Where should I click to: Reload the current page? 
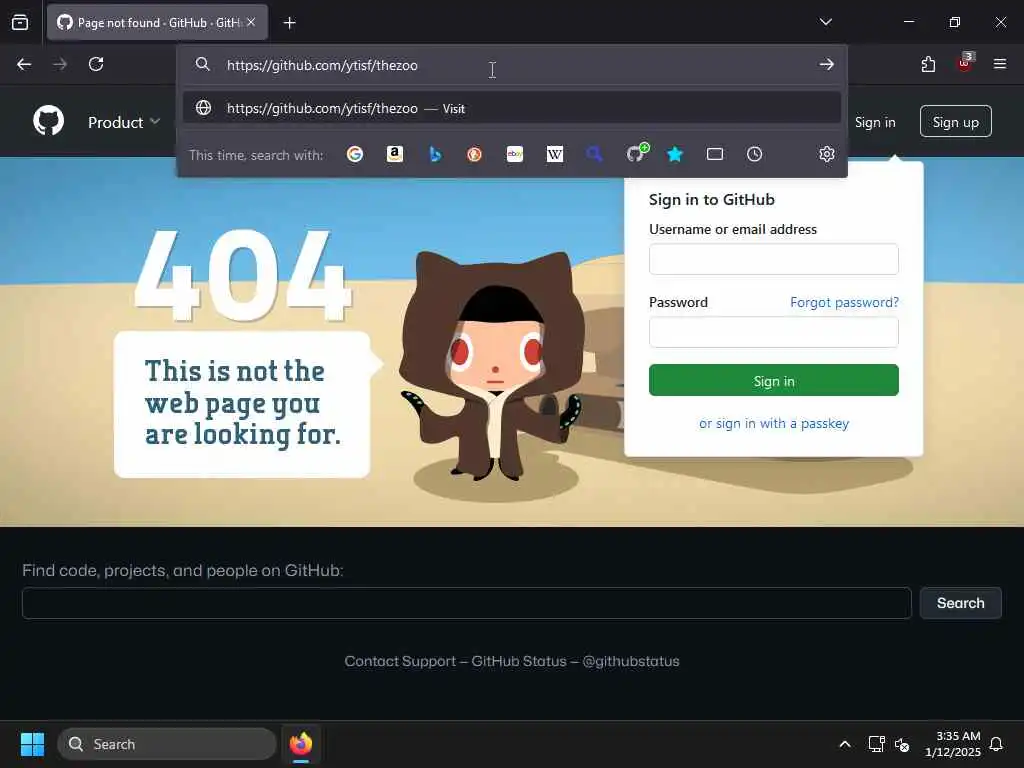[x=96, y=64]
